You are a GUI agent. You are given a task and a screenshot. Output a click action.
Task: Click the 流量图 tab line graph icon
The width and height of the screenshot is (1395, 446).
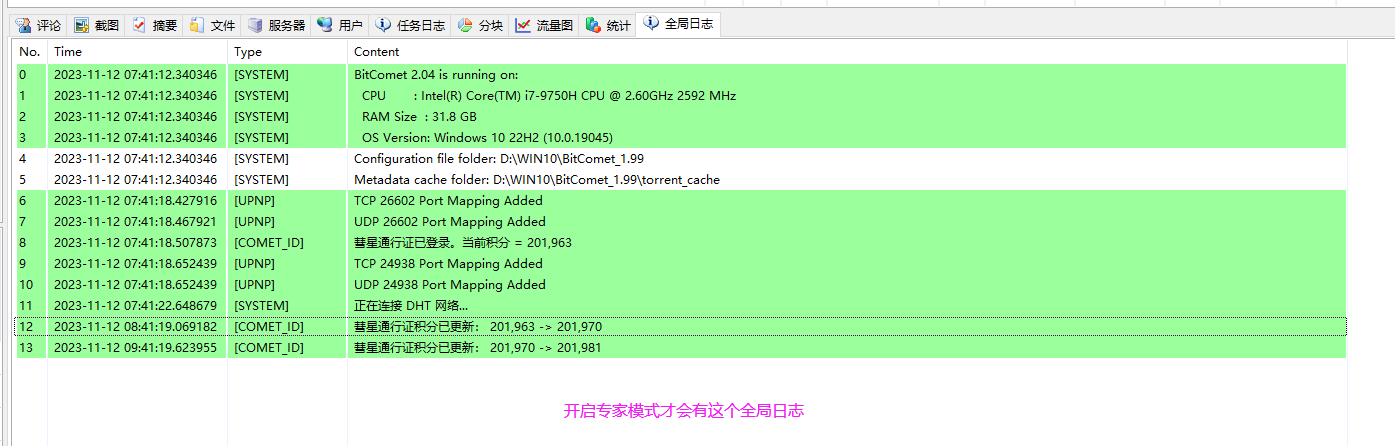523,26
